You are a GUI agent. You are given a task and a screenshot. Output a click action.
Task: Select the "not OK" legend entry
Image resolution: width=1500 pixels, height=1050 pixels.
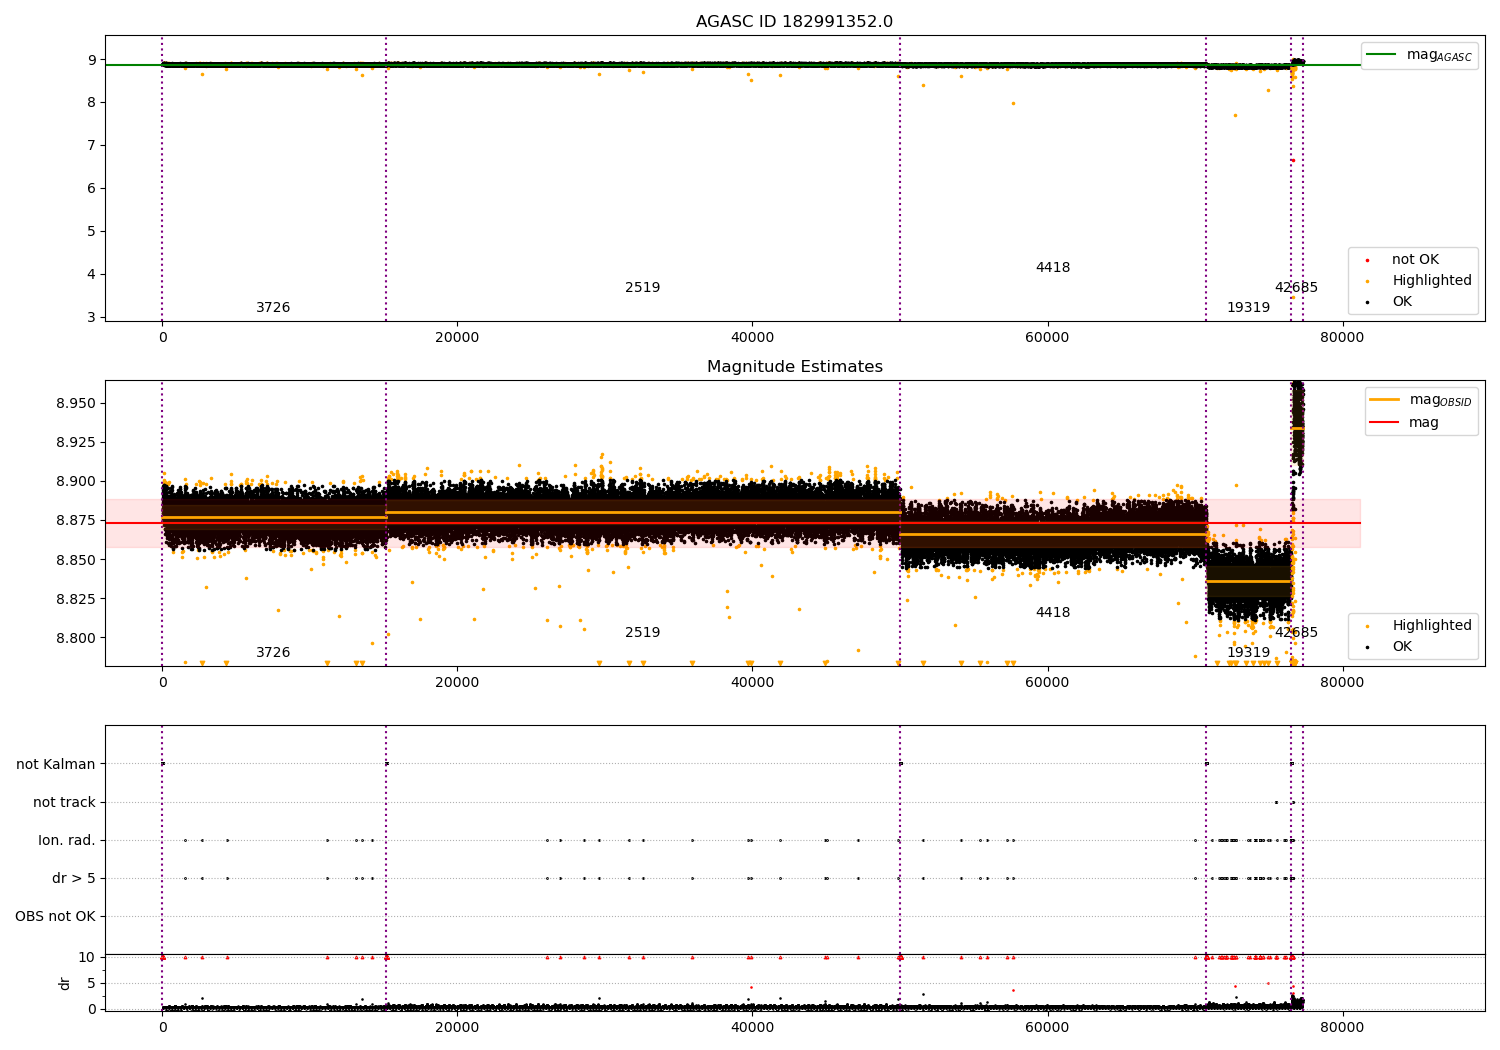click(x=1415, y=260)
